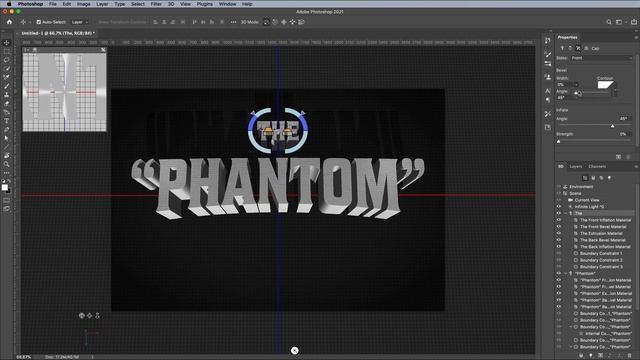Switch to the Channels tab
The width and height of the screenshot is (640, 360).
tap(597, 167)
